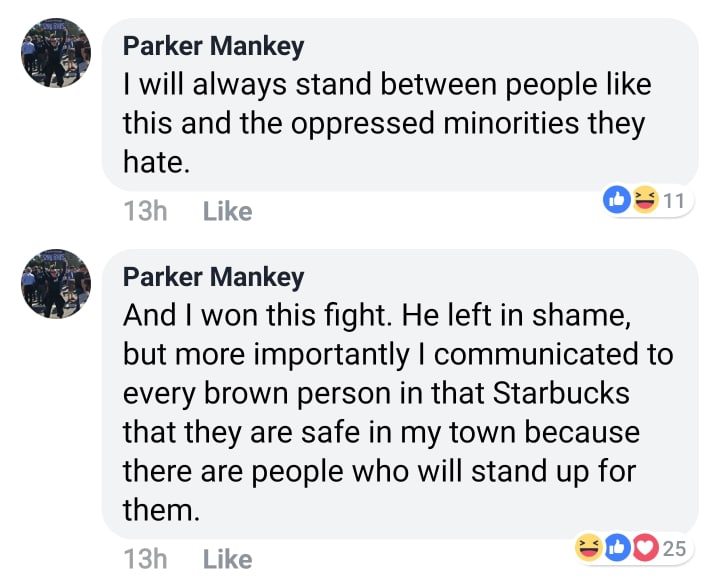Like the comment ending with 'they hate.'
The width and height of the screenshot is (702, 581).
pyautogui.click(x=227, y=211)
